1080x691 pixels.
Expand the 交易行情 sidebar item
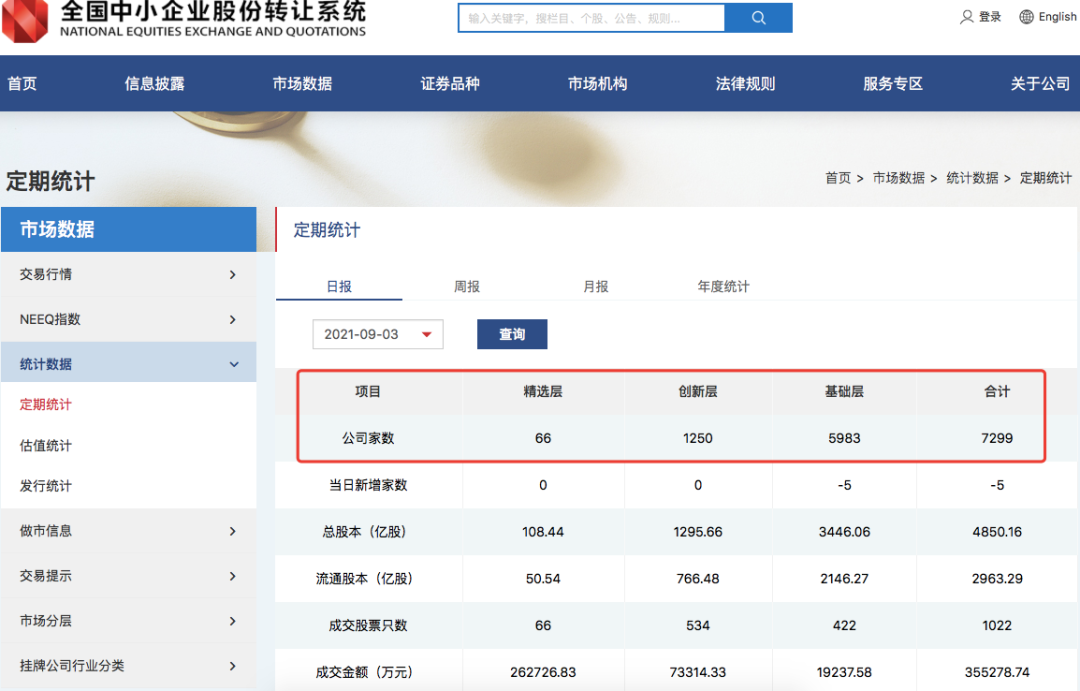[232, 275]
